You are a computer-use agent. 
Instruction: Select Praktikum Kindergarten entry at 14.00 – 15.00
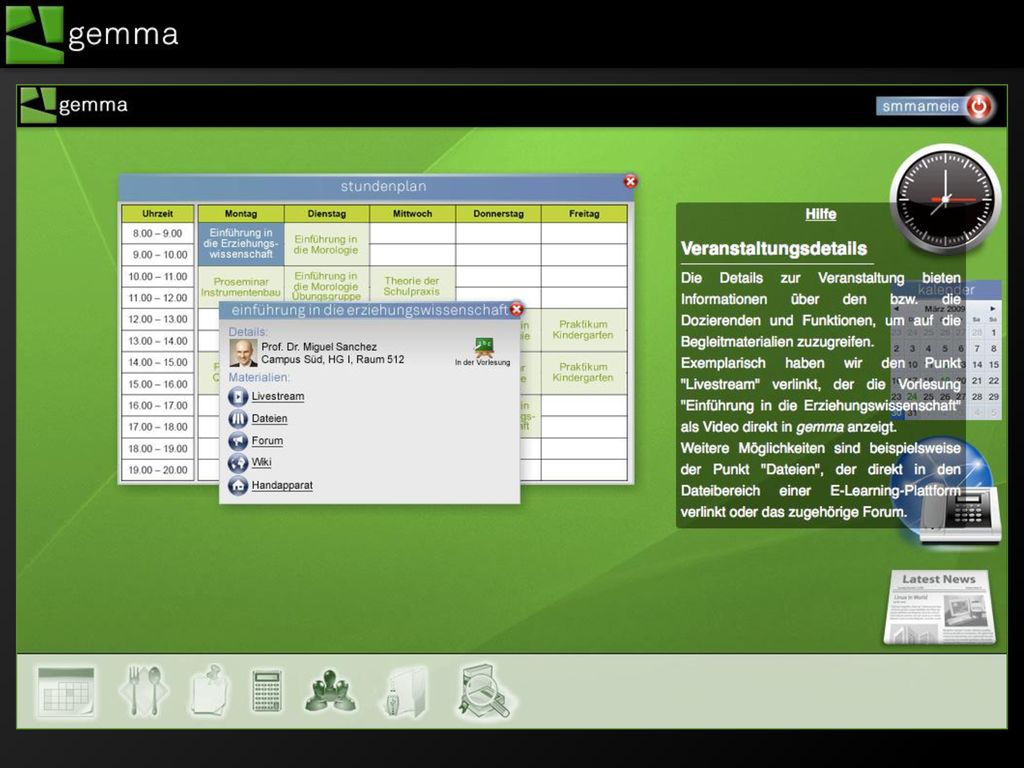point(583,372)
